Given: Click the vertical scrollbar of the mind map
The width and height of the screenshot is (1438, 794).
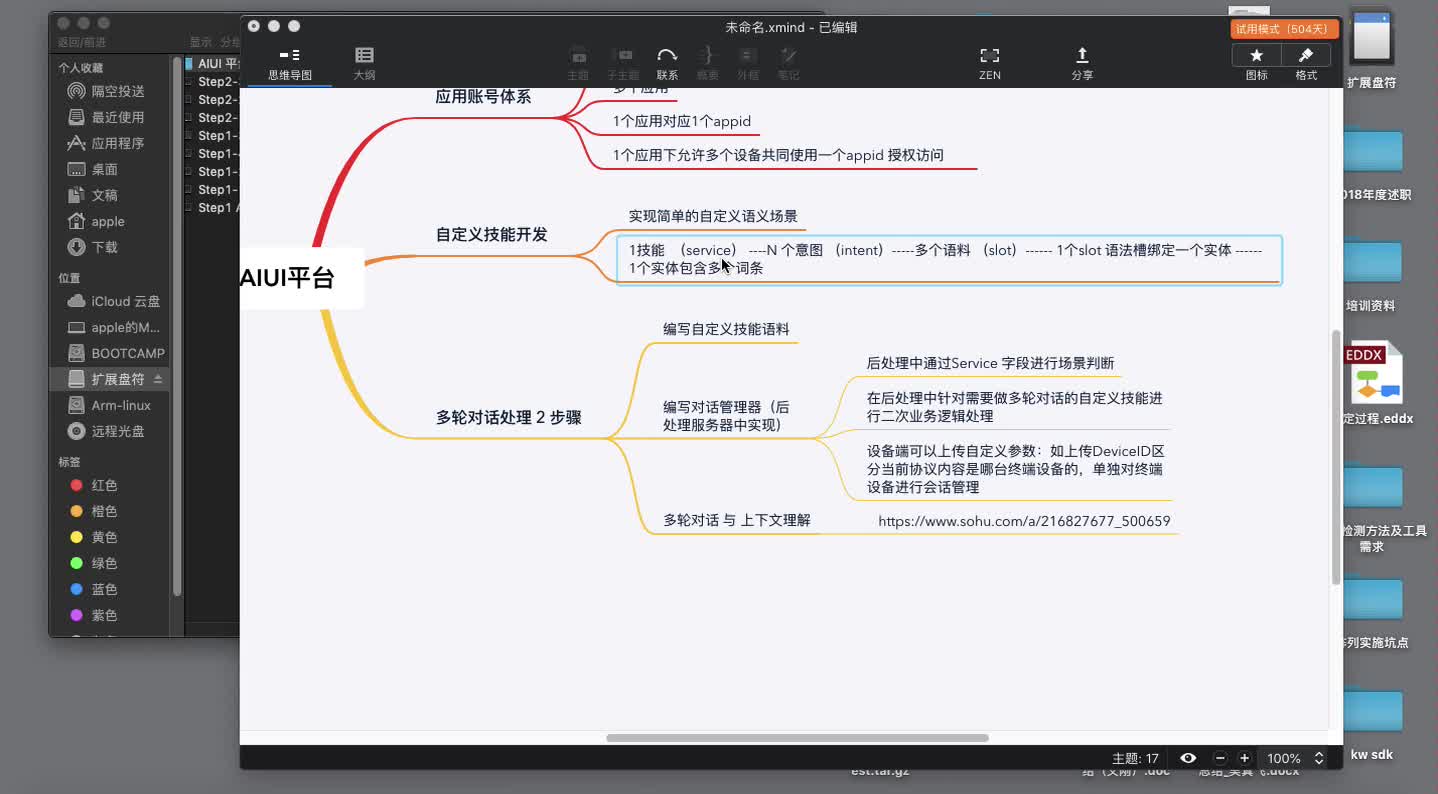Looking at the screenshot, I should pos(1336,457).
